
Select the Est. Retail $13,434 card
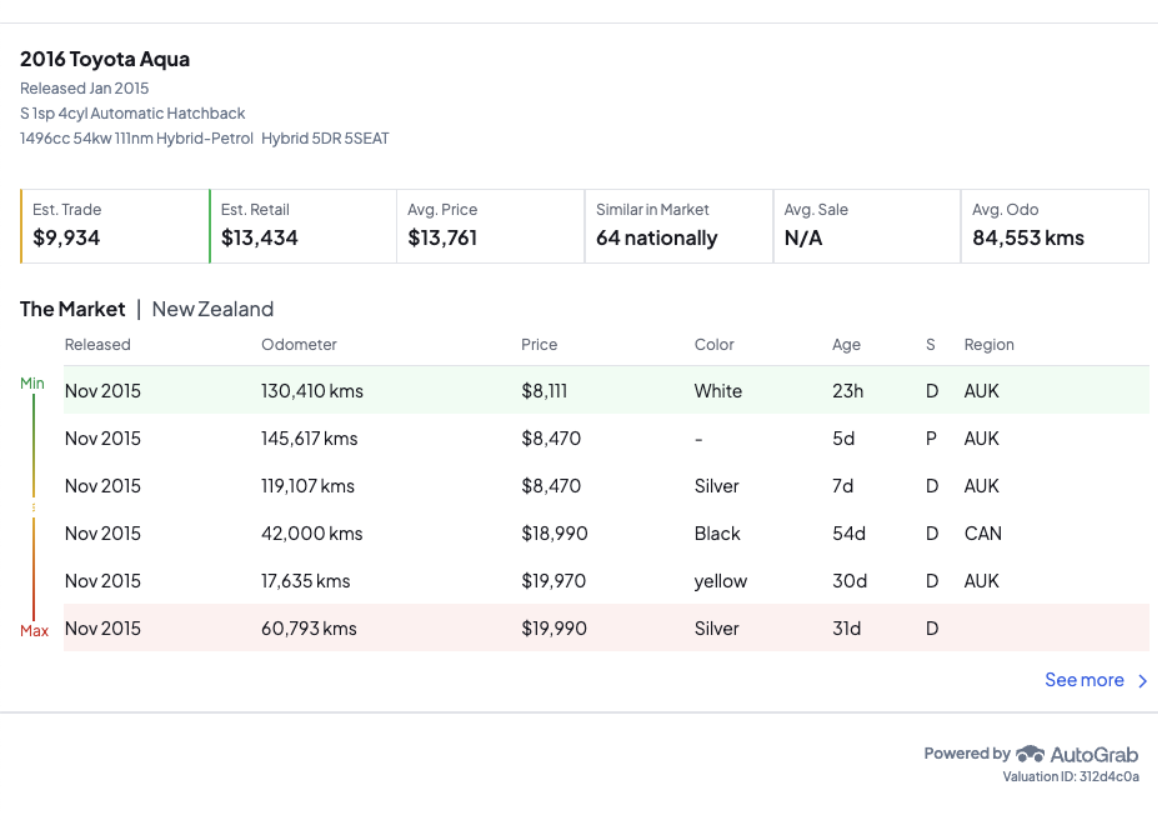coord(302,226)
